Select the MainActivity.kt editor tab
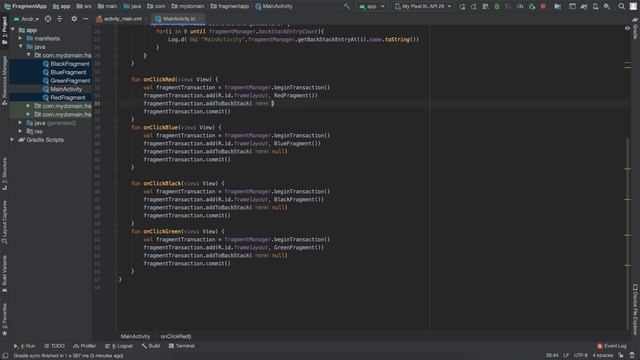 178,19
